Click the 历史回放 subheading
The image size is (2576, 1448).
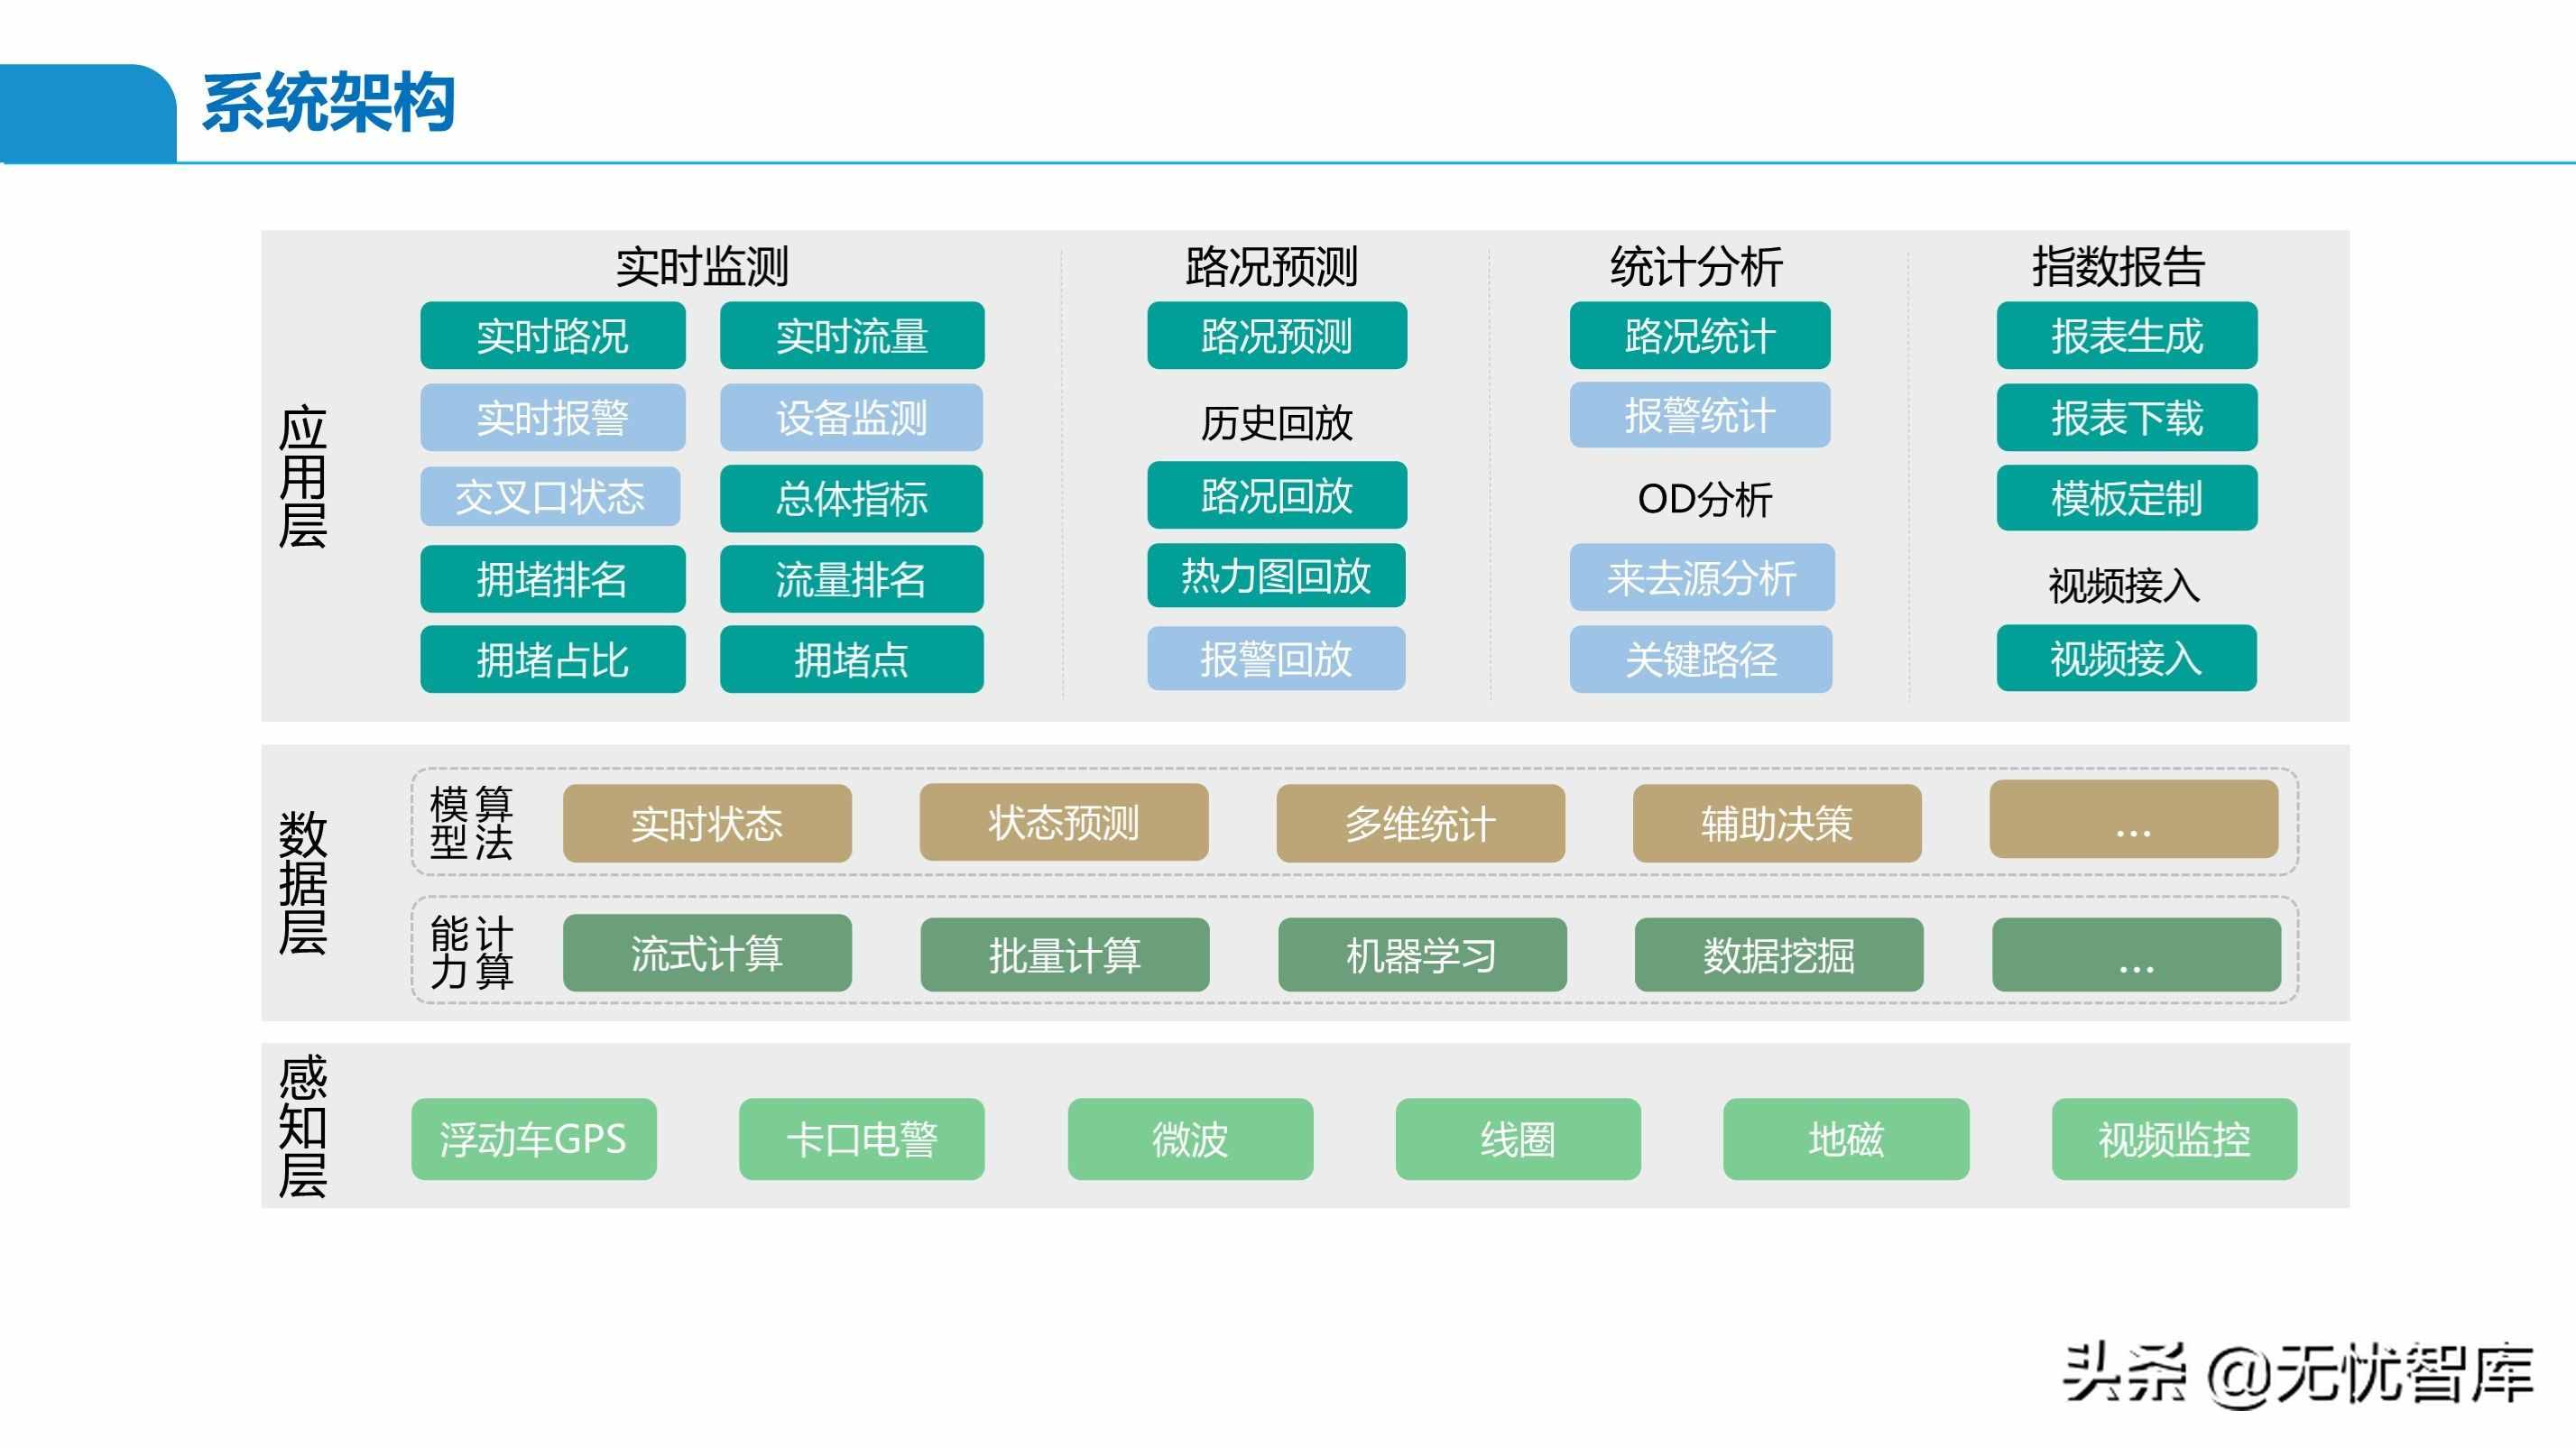click(1277, 423)
